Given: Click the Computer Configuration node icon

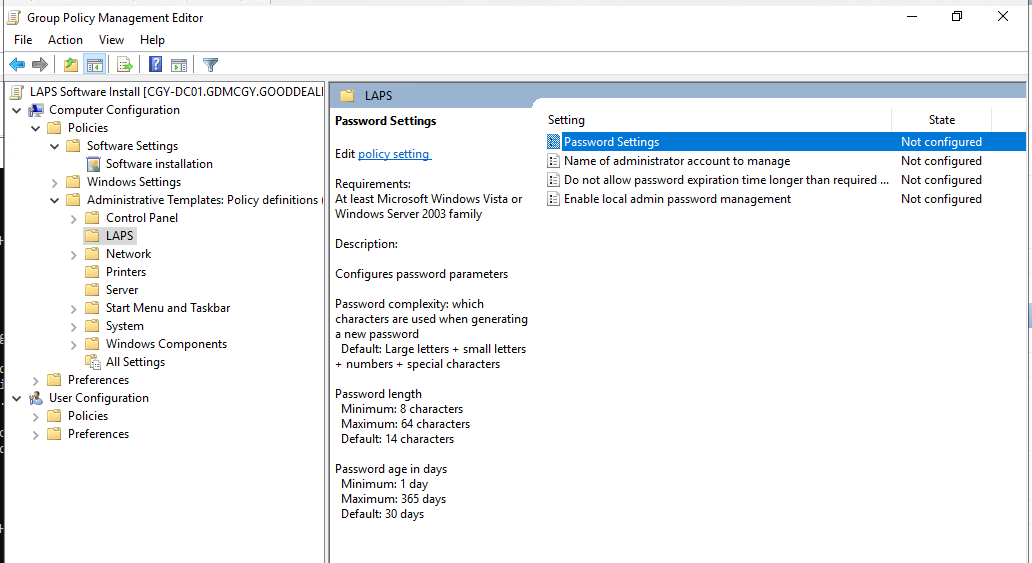Looking at the screenshot, I should tap(36, 110).
